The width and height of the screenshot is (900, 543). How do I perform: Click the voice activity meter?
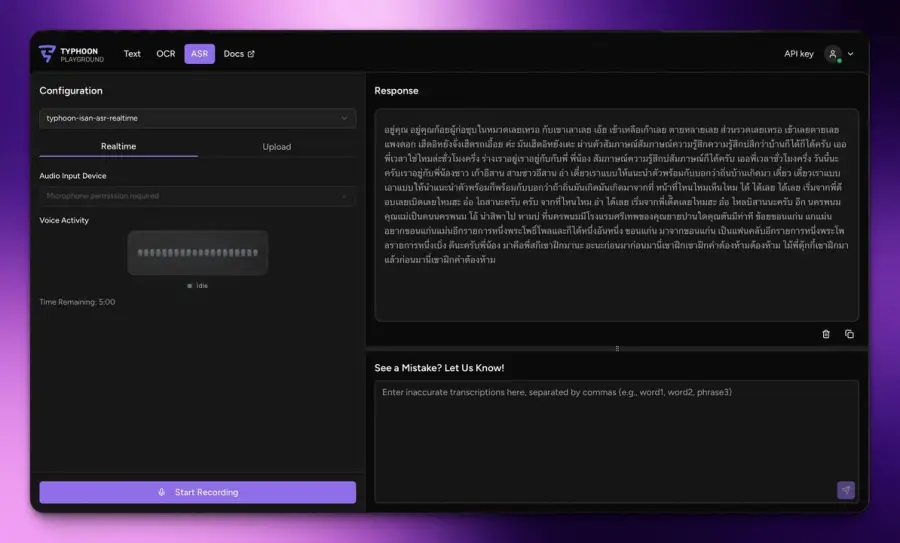click(x=197, y=253)
